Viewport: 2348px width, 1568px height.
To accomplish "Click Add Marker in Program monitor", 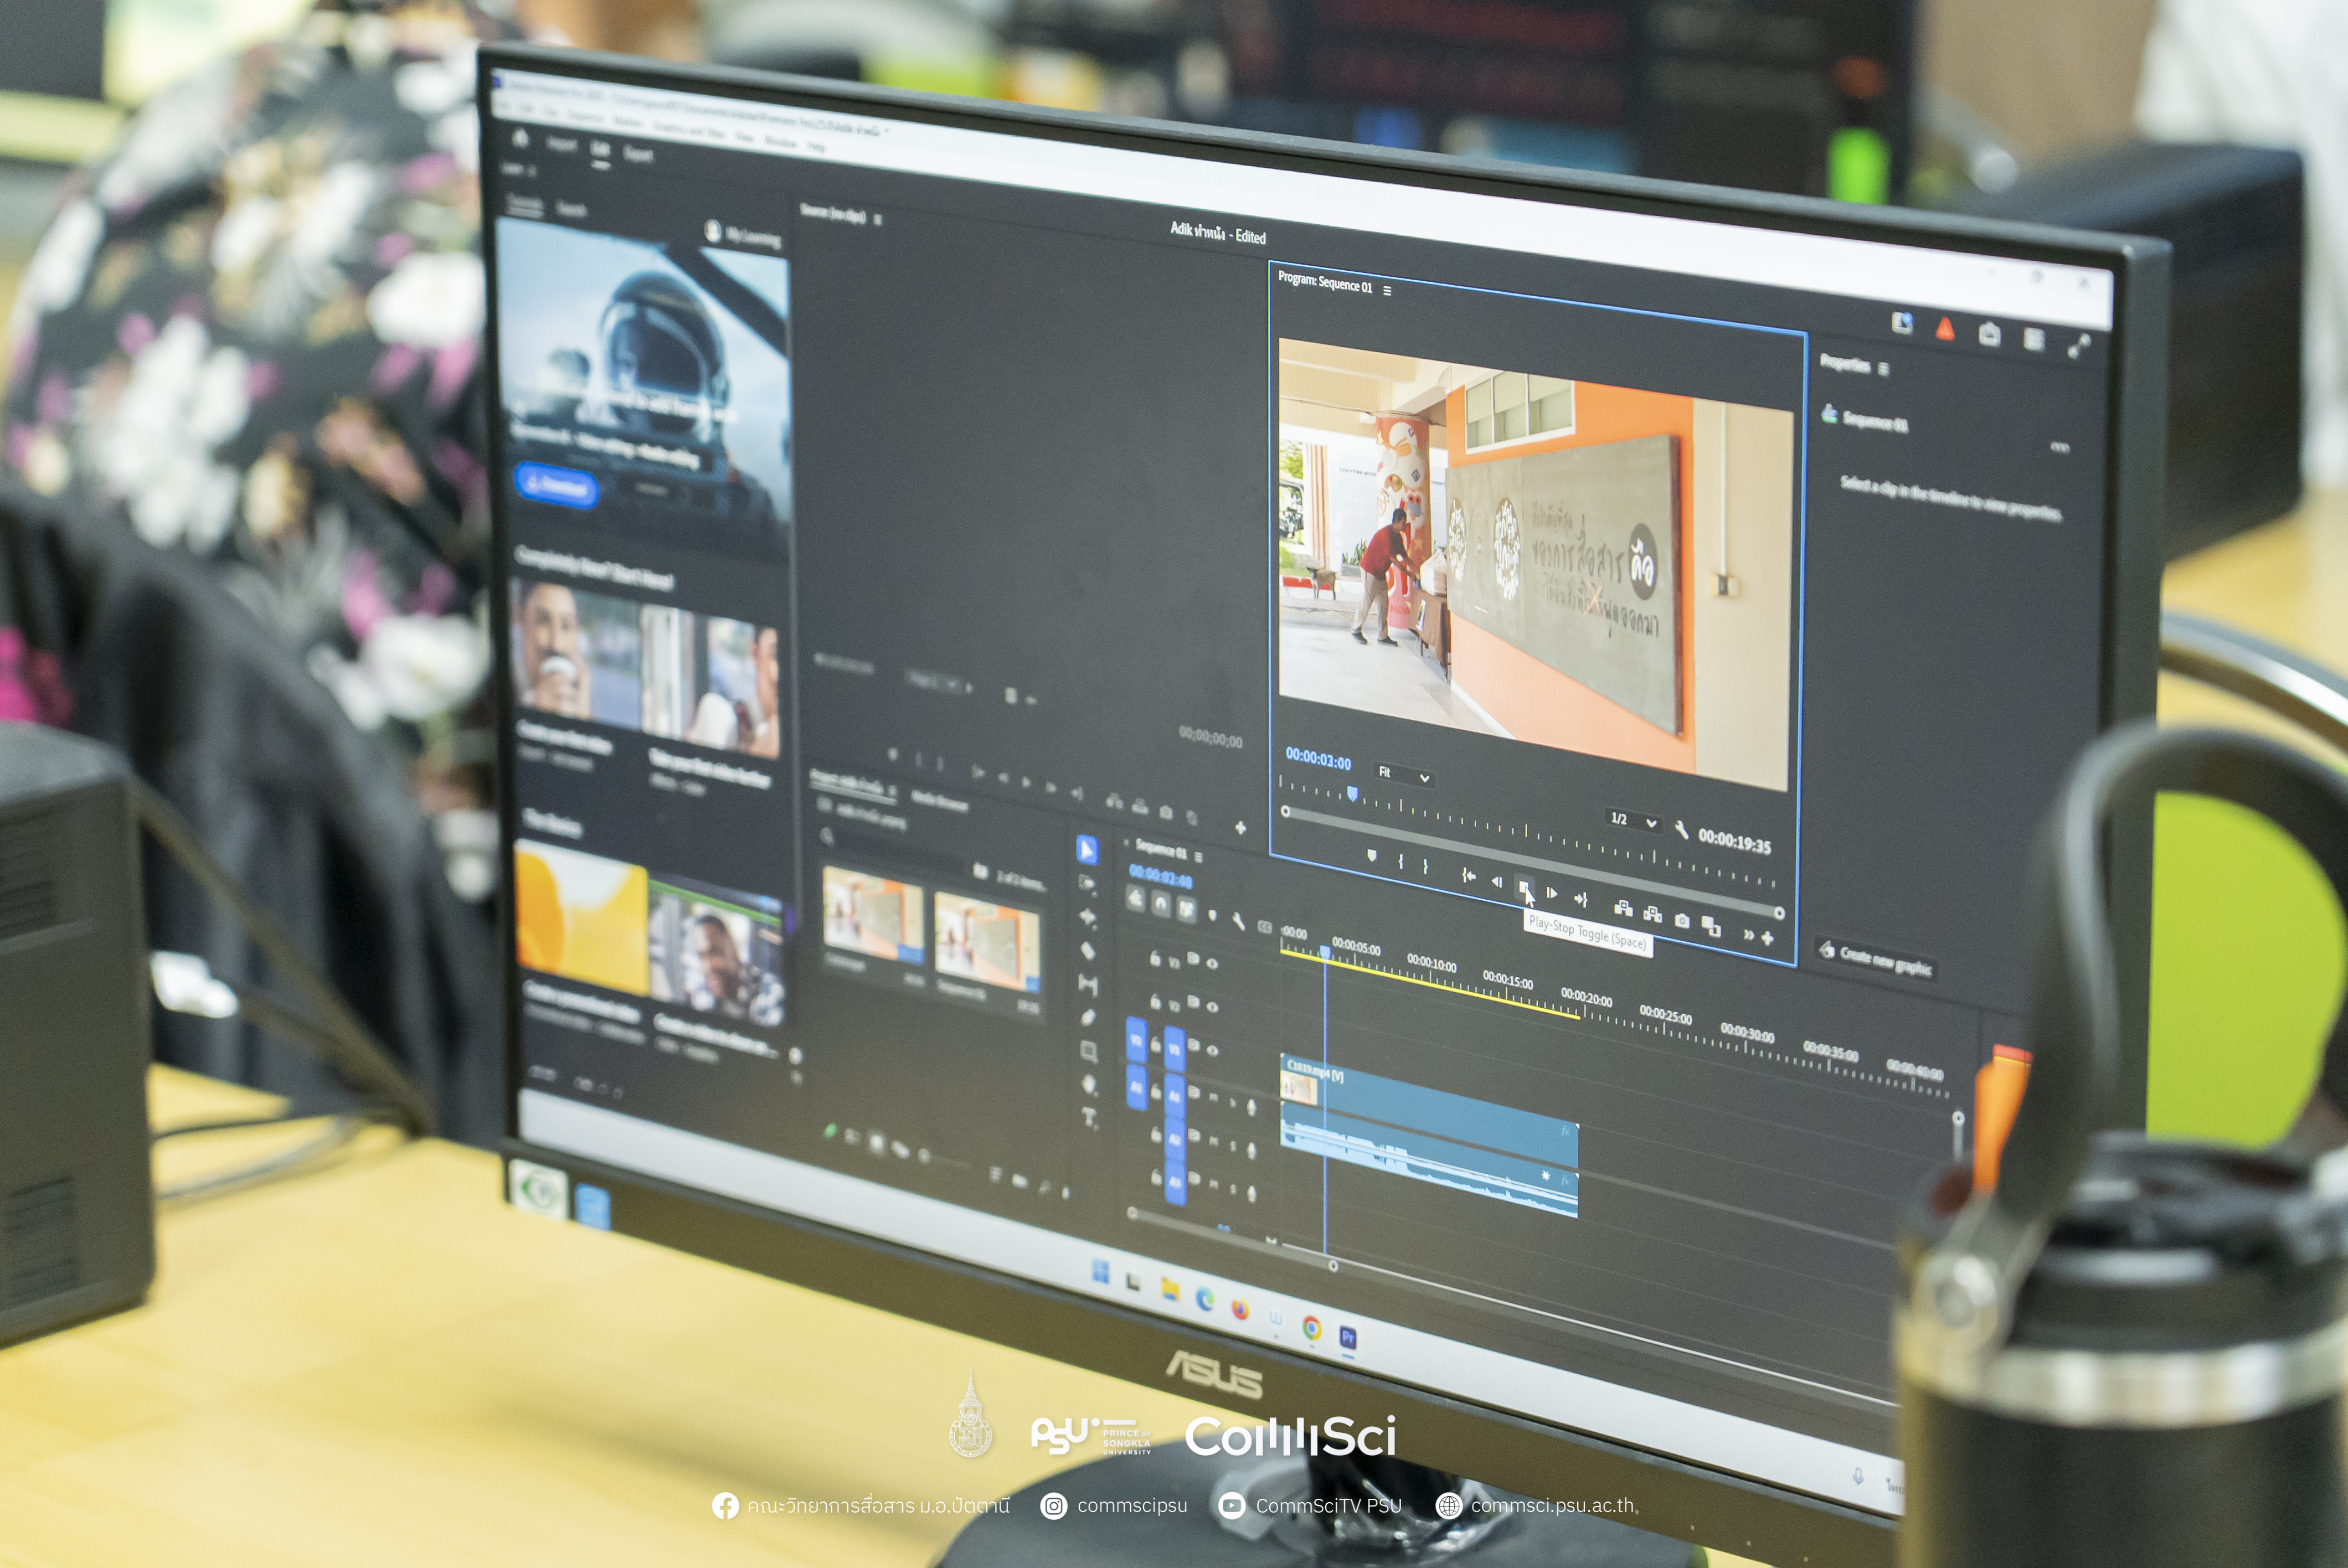I will [x=1372, y=855].
